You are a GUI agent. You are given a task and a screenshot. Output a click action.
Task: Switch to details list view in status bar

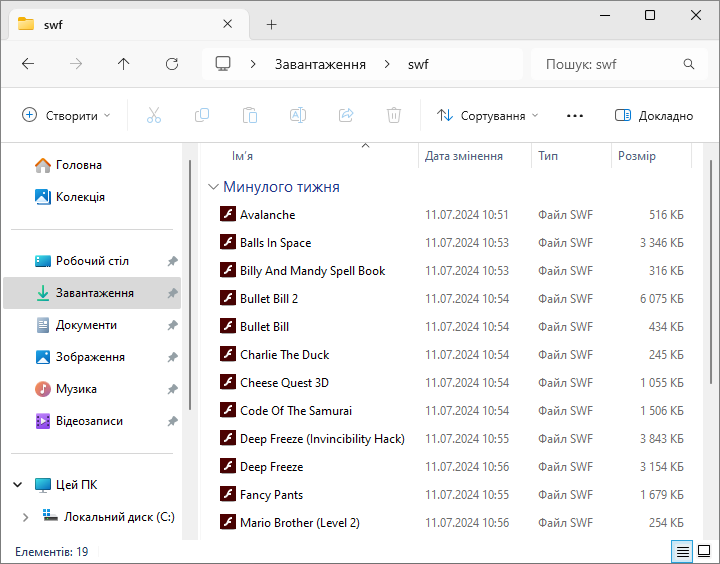coord(683,552)
